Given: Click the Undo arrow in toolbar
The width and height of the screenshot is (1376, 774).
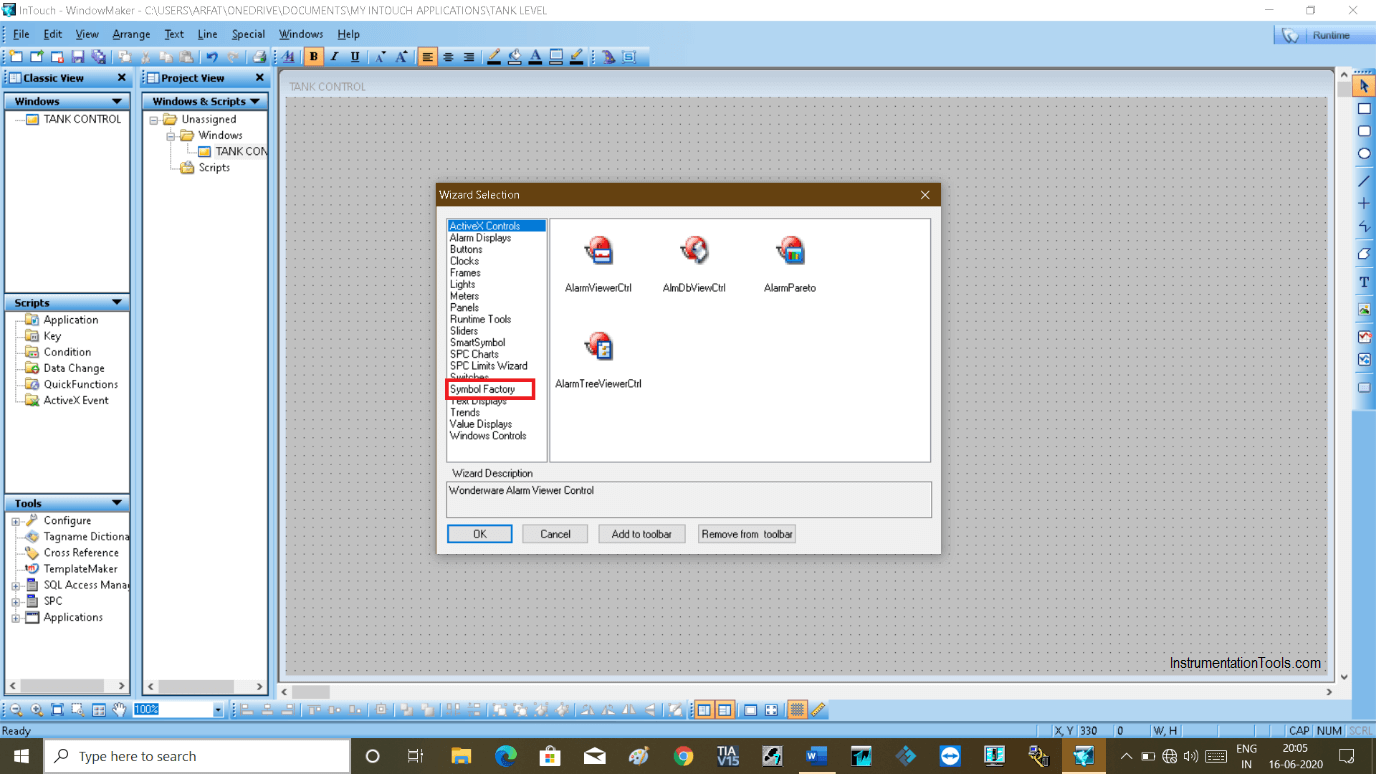Looking at the screenshot, I should pyautogui.click(x=212, y=57).
